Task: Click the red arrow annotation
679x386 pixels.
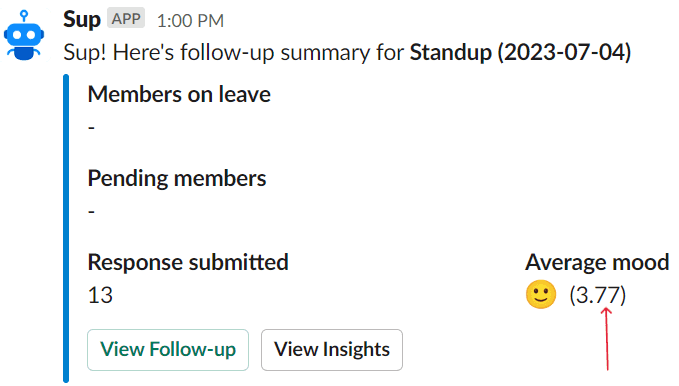Action: tap(607, 339)
